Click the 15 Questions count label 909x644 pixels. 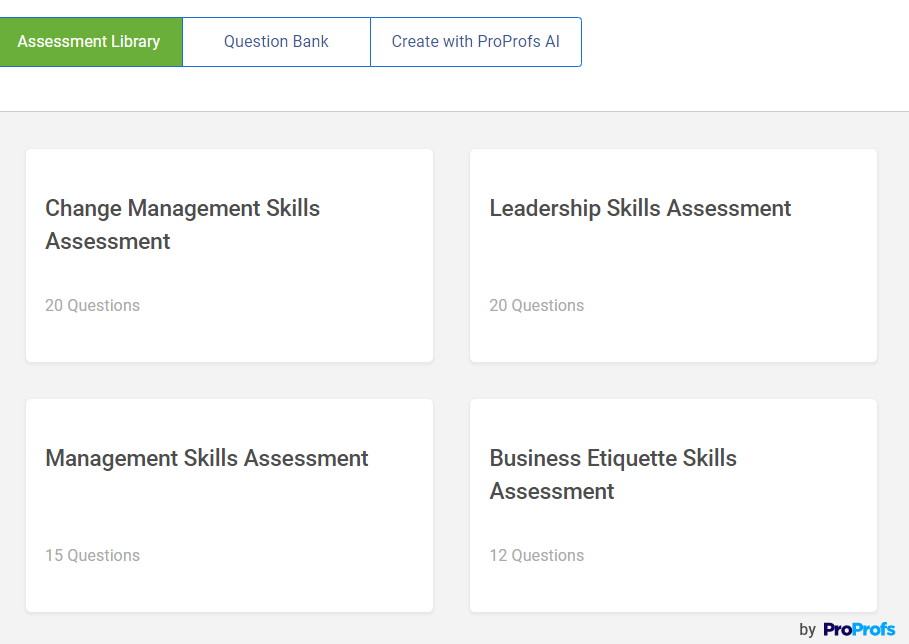pos(92,555)
